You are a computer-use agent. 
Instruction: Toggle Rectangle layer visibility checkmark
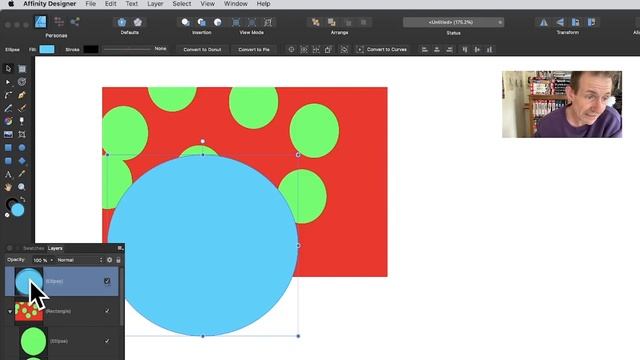pyautogui.click(x=107, y=311)
